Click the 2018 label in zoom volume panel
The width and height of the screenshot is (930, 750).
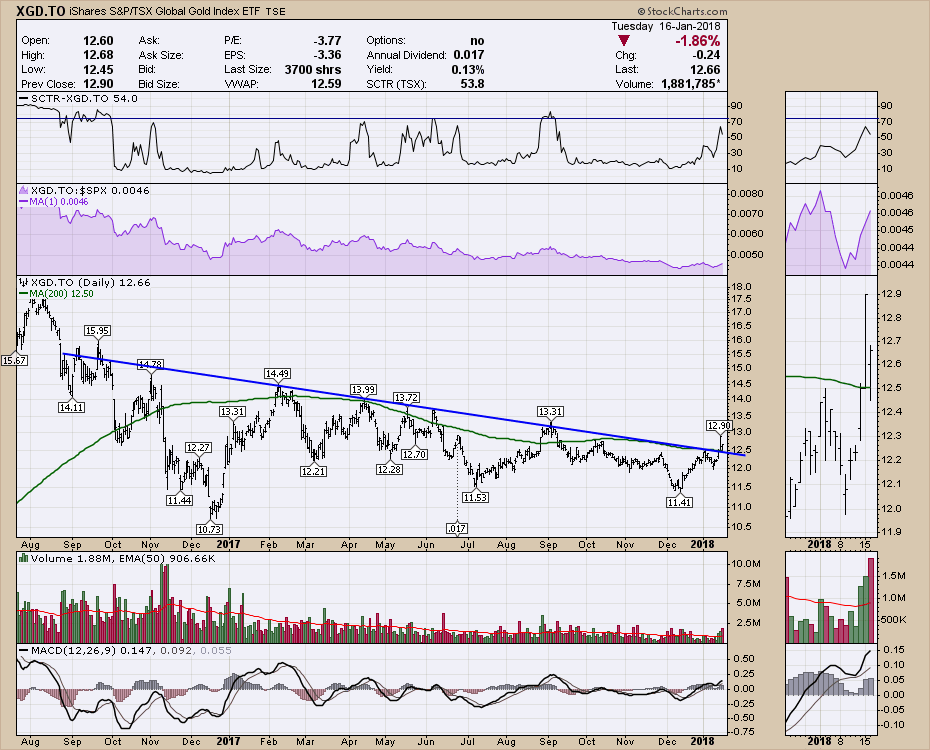[x=819, y=741]
